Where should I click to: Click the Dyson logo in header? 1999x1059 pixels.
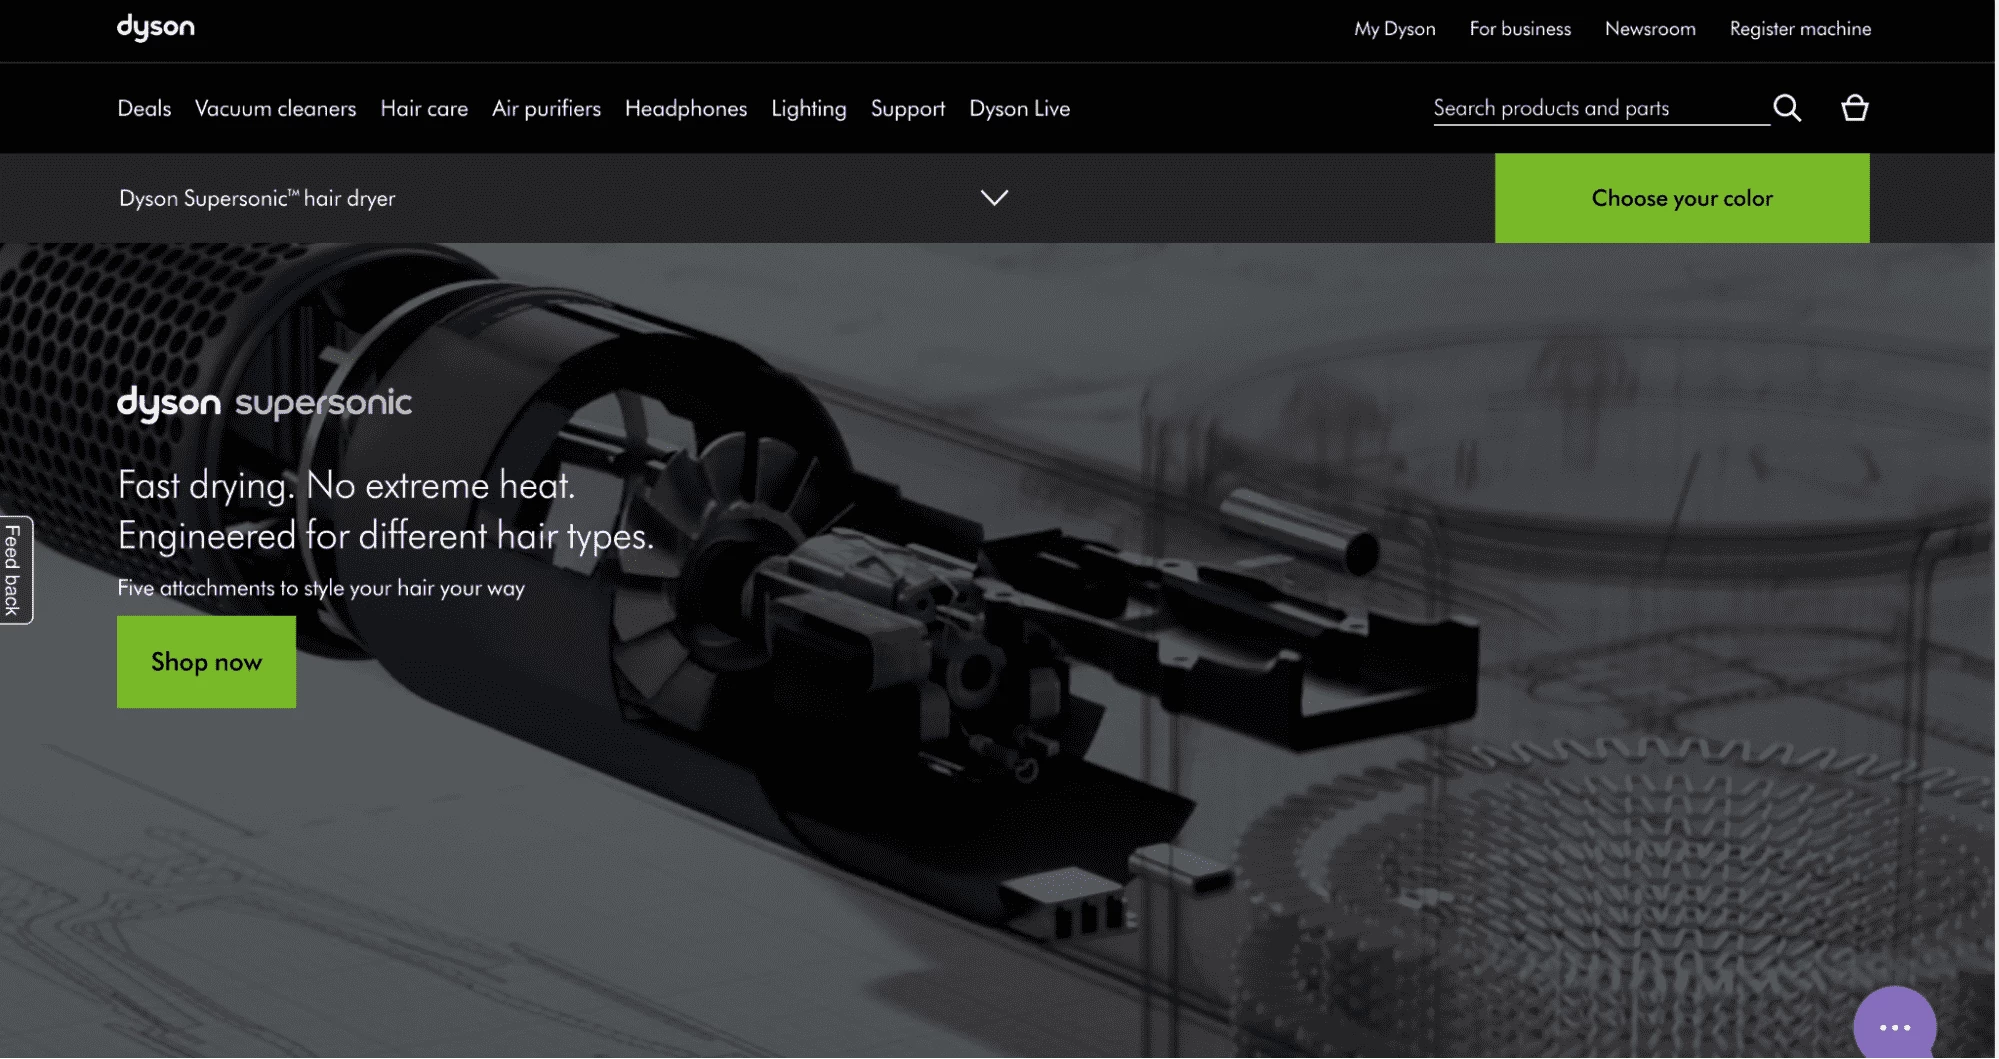[156, 28]
